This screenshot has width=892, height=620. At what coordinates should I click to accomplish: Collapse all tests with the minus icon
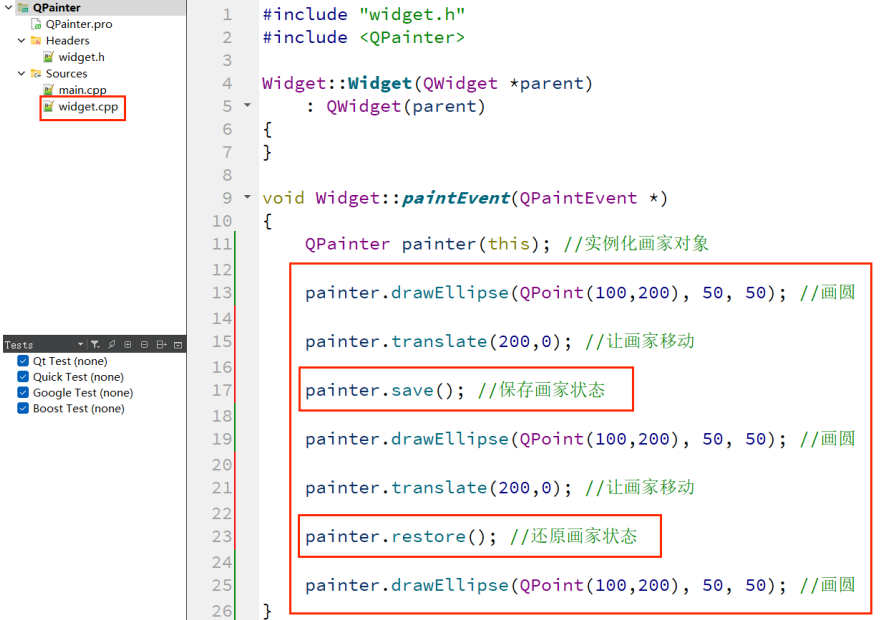pos(144,345)
